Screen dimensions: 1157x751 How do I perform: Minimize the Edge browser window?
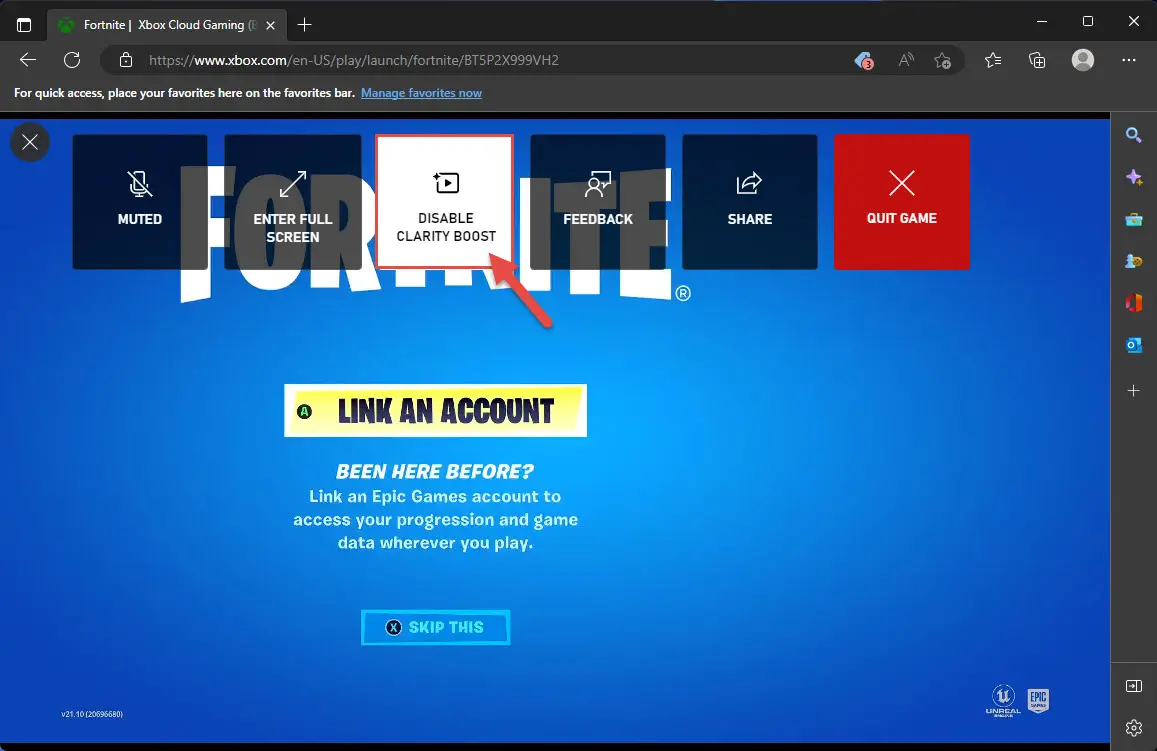[1042, 21]
